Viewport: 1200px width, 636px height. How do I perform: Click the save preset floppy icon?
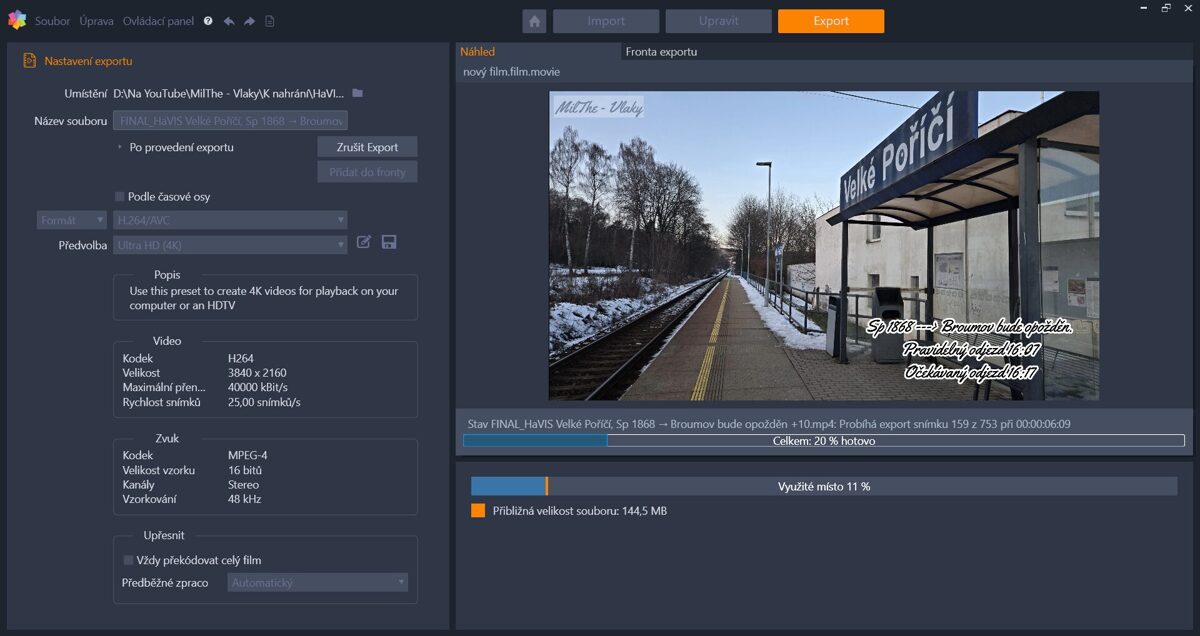click(389, 242)
